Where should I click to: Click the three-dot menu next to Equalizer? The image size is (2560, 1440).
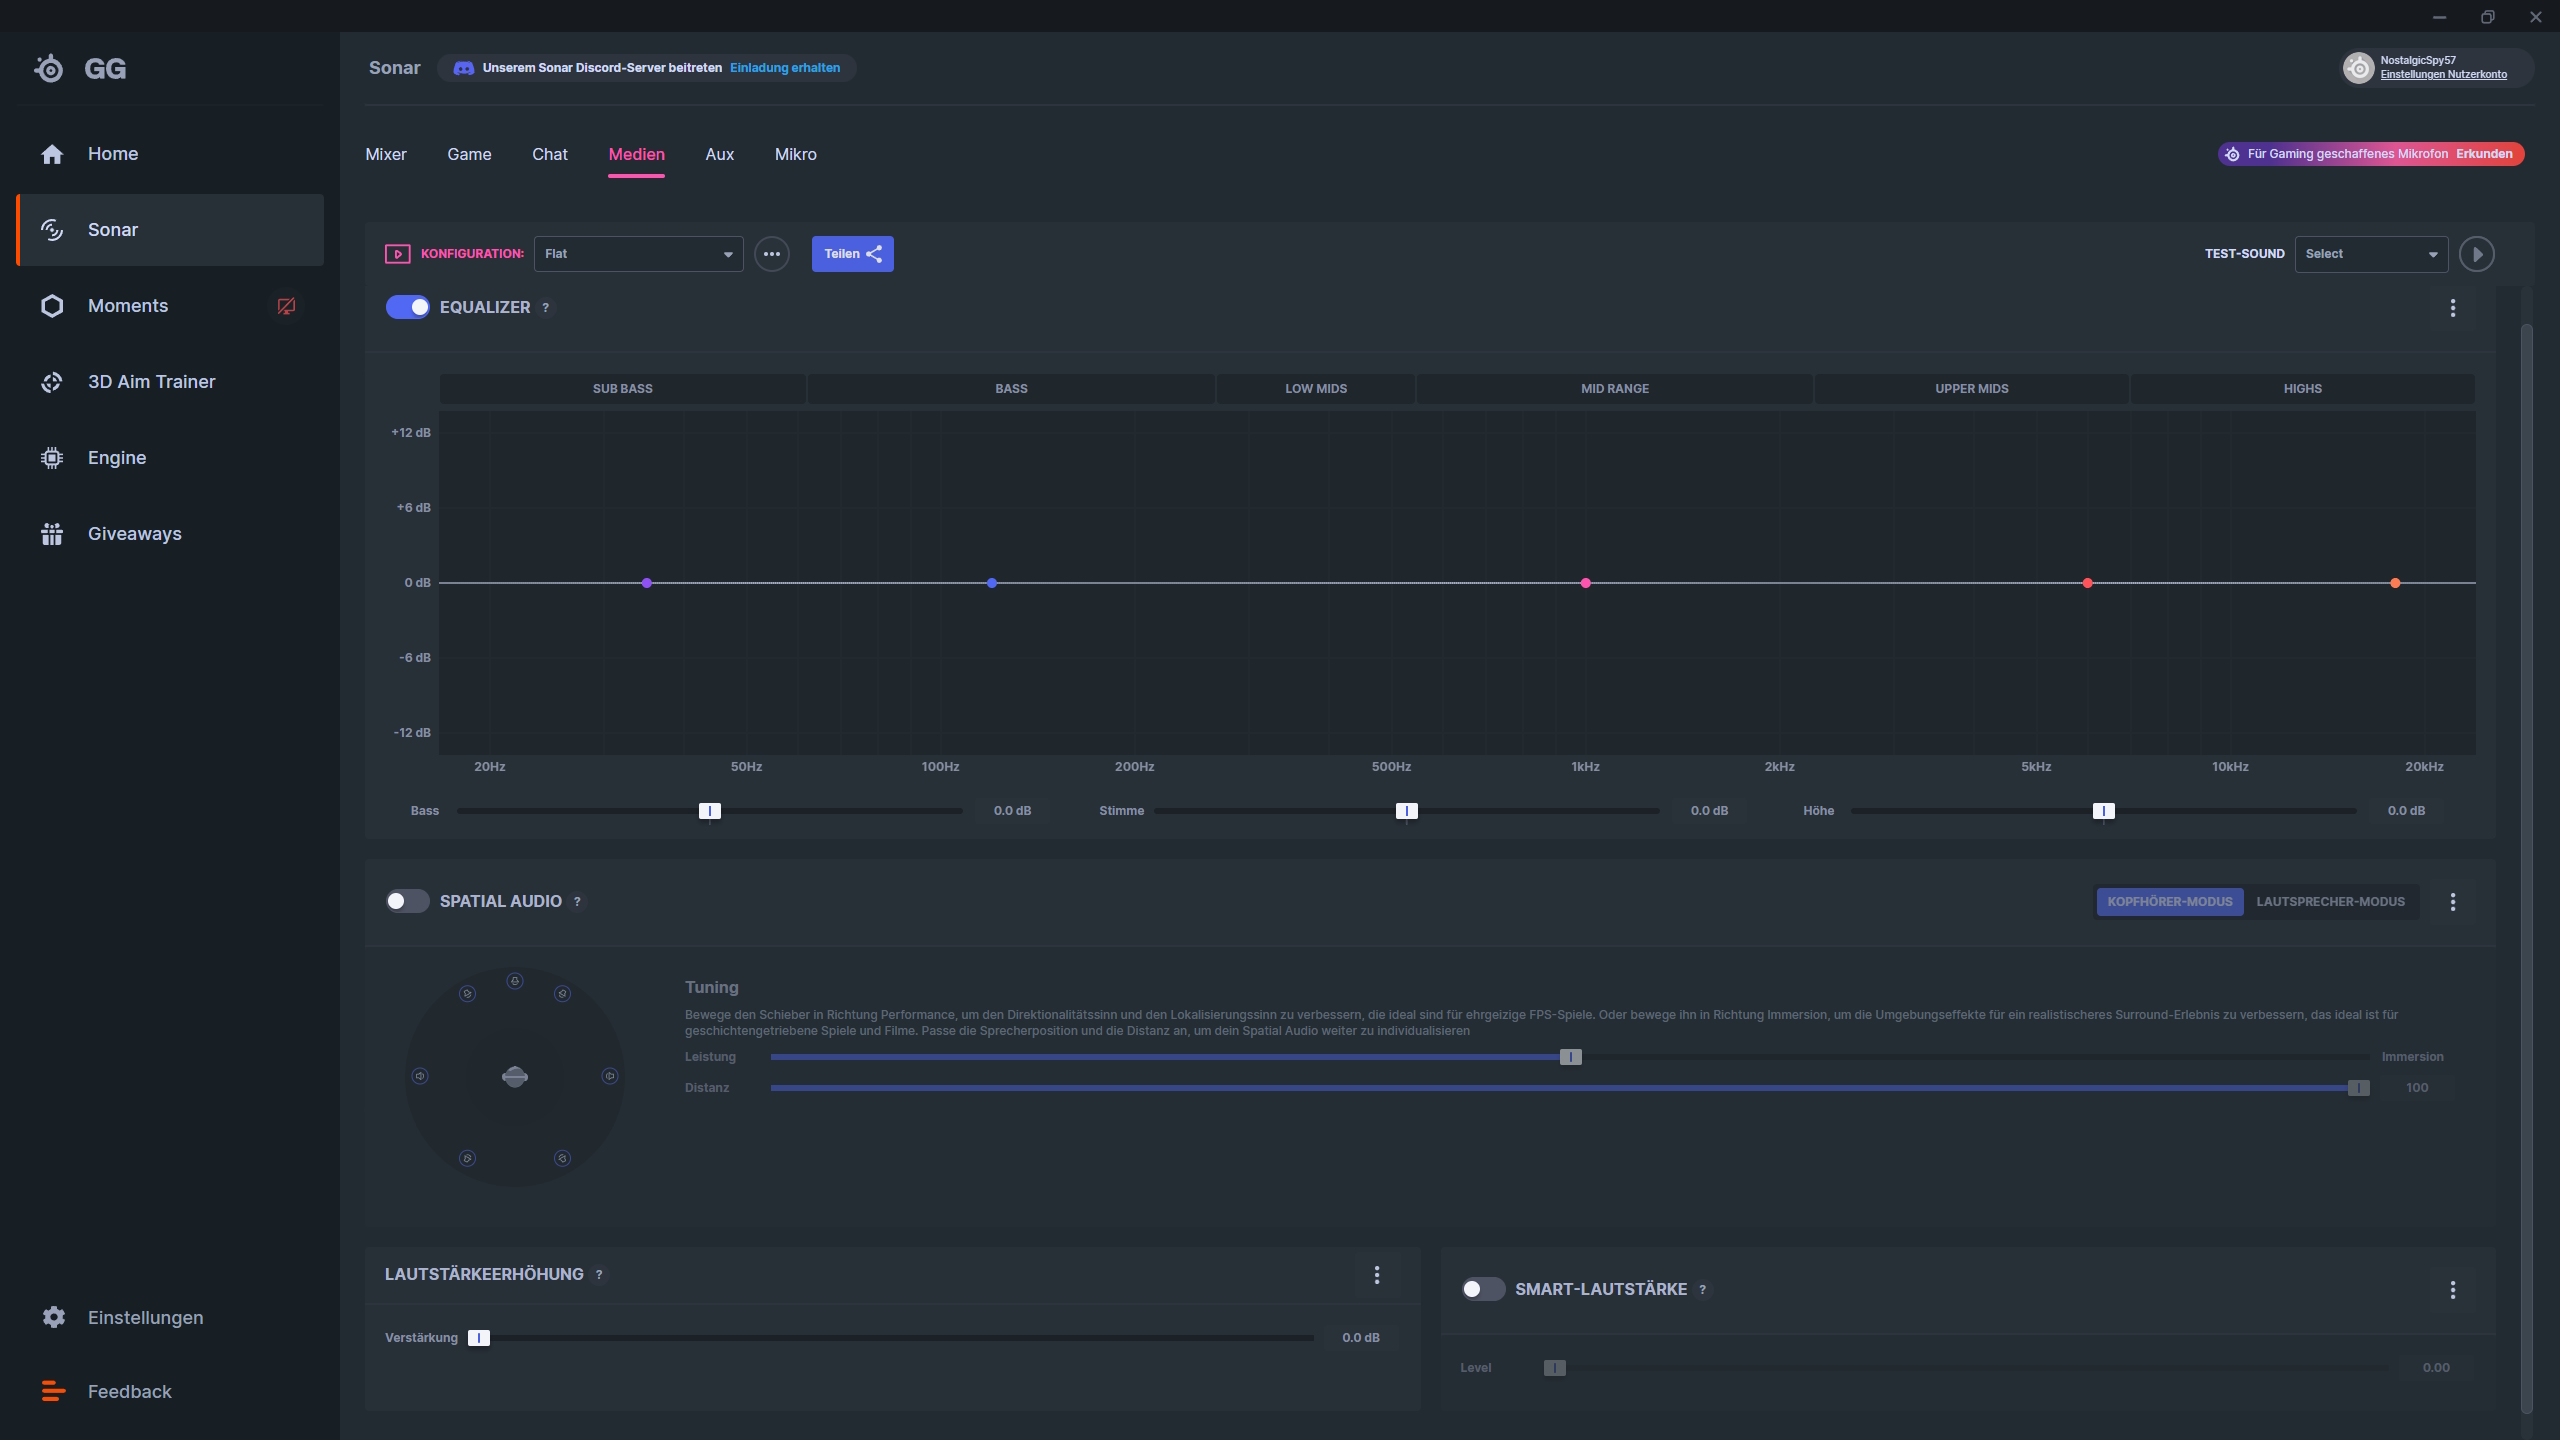click(2453, 308)
